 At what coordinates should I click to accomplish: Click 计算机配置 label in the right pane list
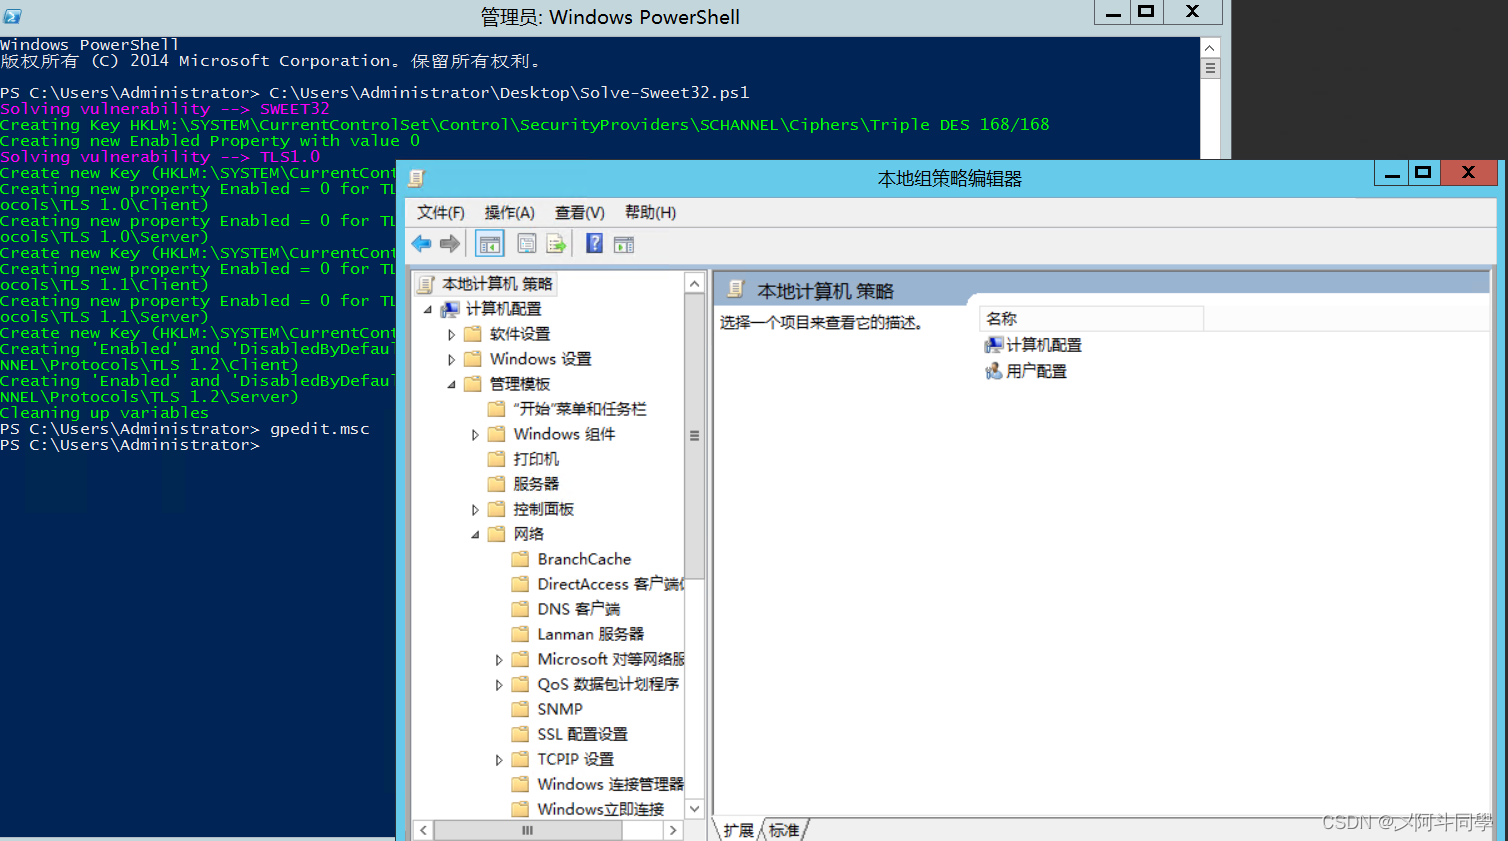(1044, 345)
